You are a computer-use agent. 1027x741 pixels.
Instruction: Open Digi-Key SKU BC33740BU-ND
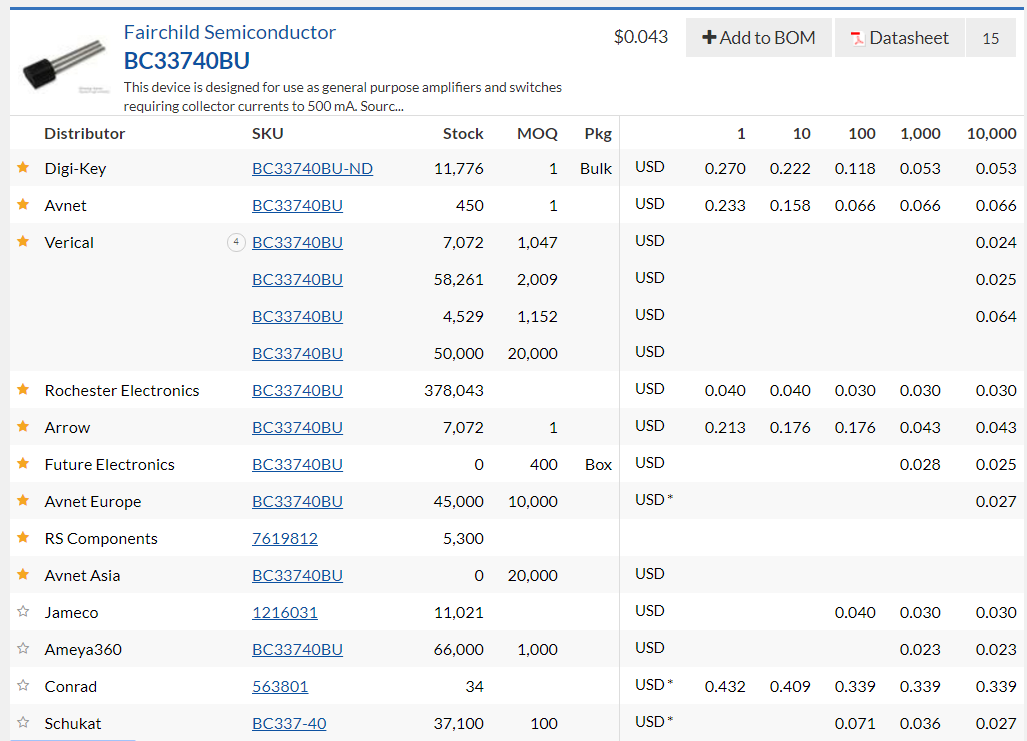click(312, 168)
